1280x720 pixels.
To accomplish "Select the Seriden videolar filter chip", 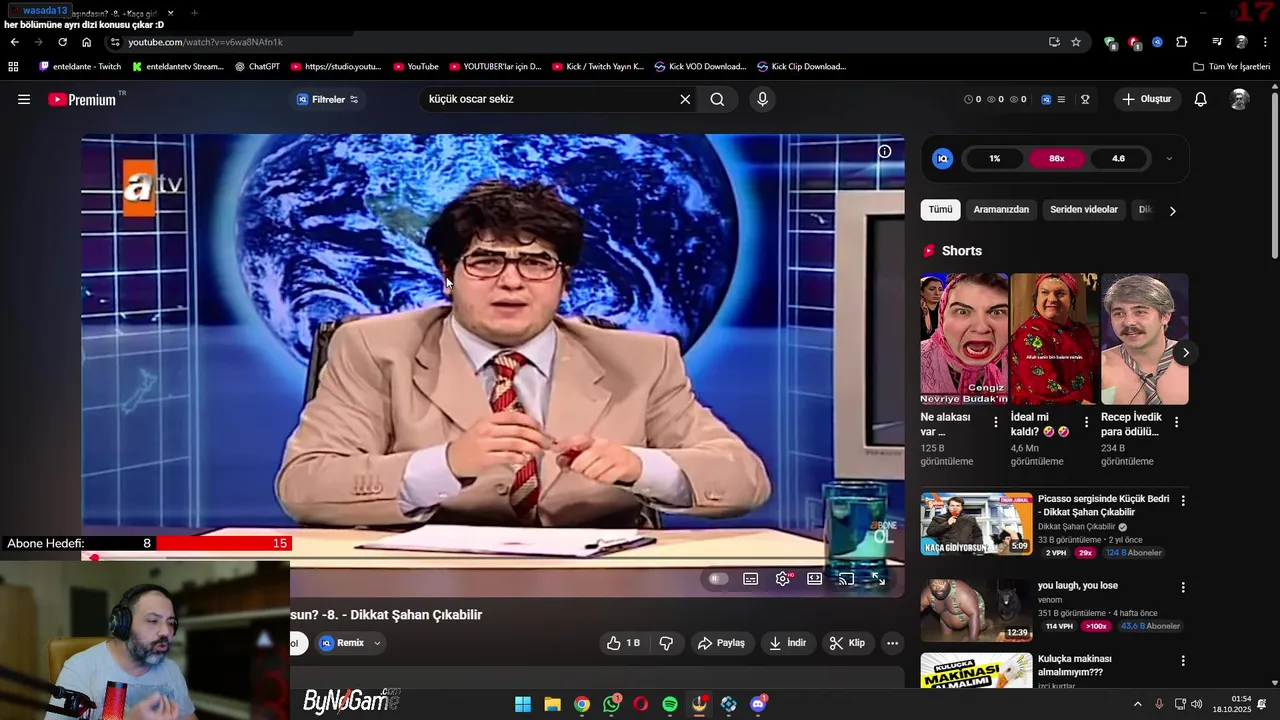I will point(1084,210).
